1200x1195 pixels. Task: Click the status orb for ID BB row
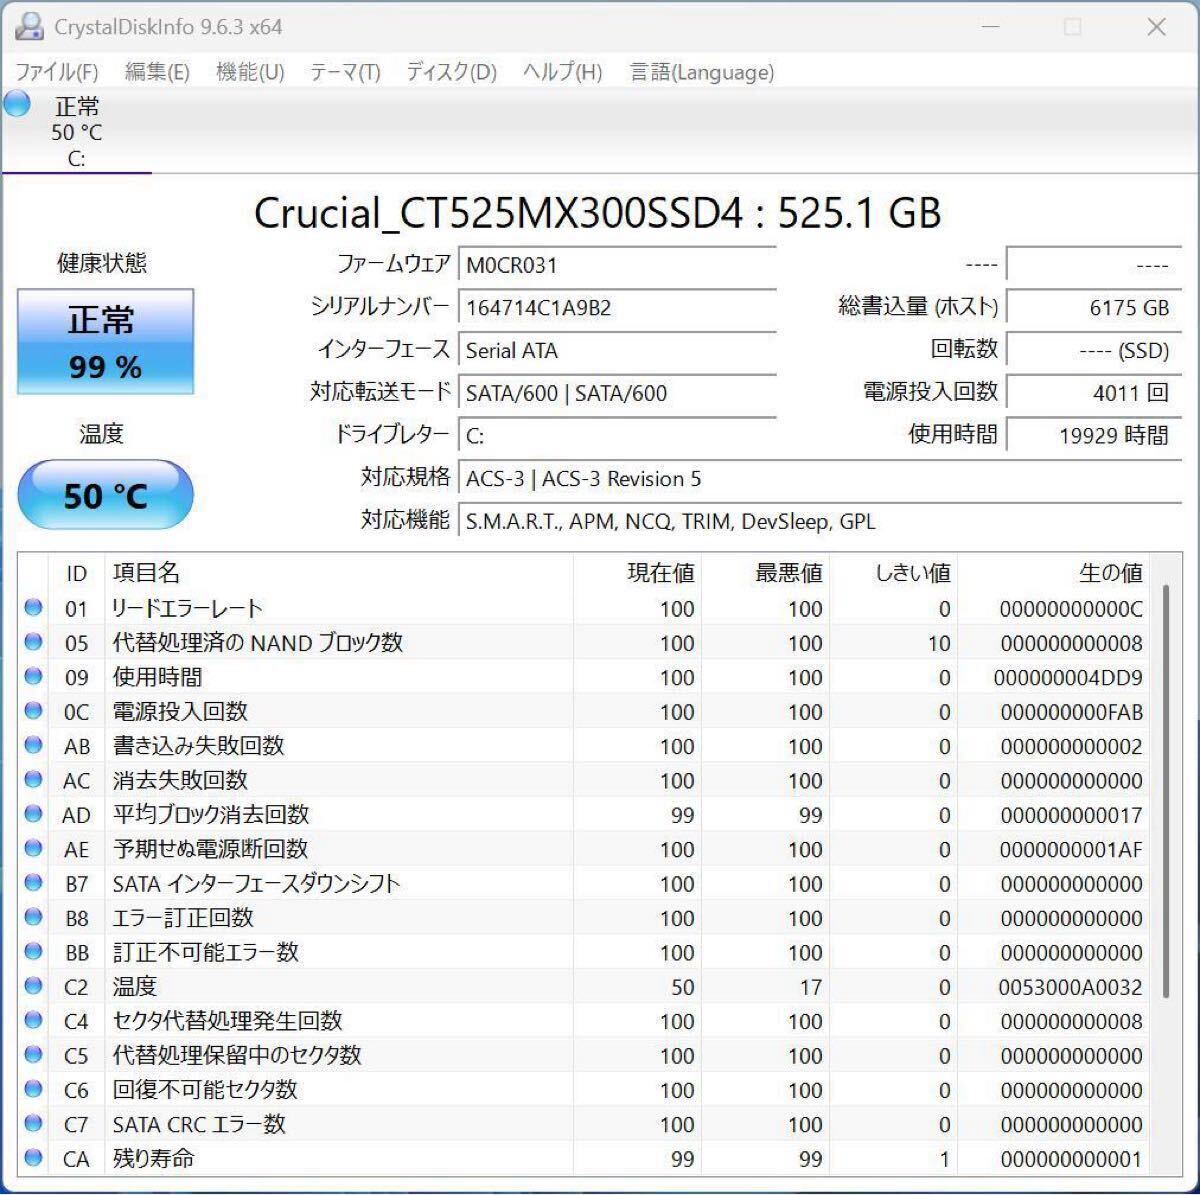click(33, 951)
